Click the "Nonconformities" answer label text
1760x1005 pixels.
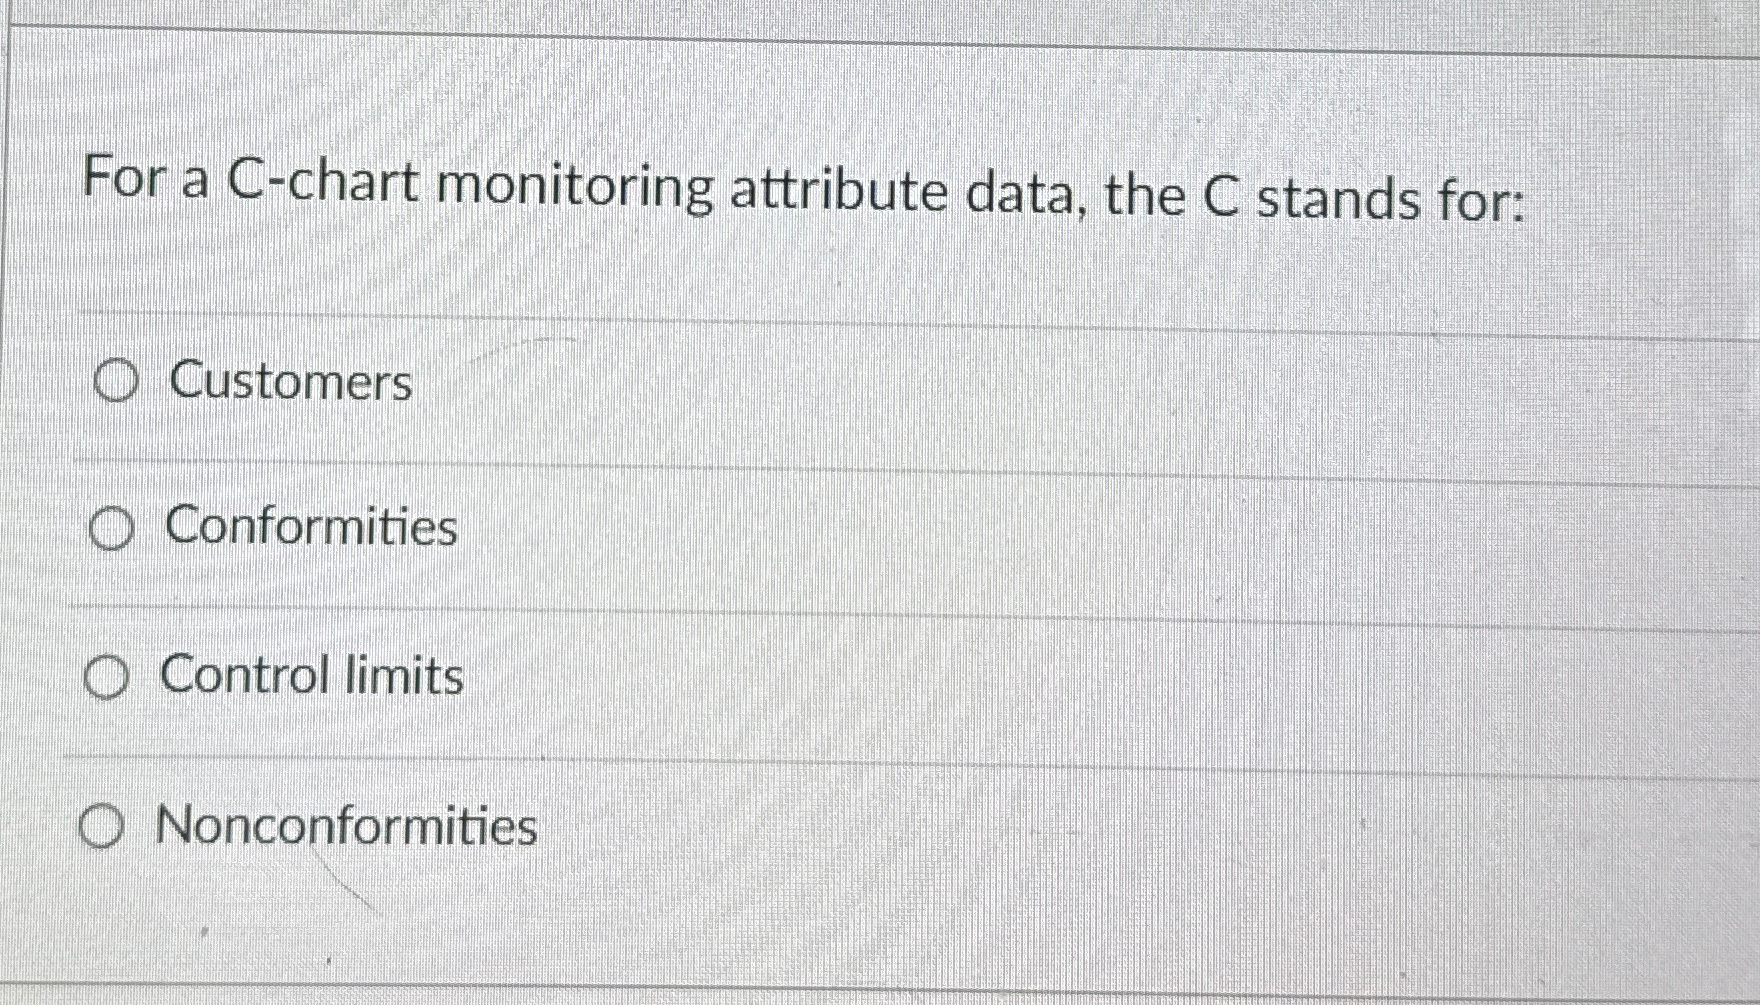(x=346, y=827)
